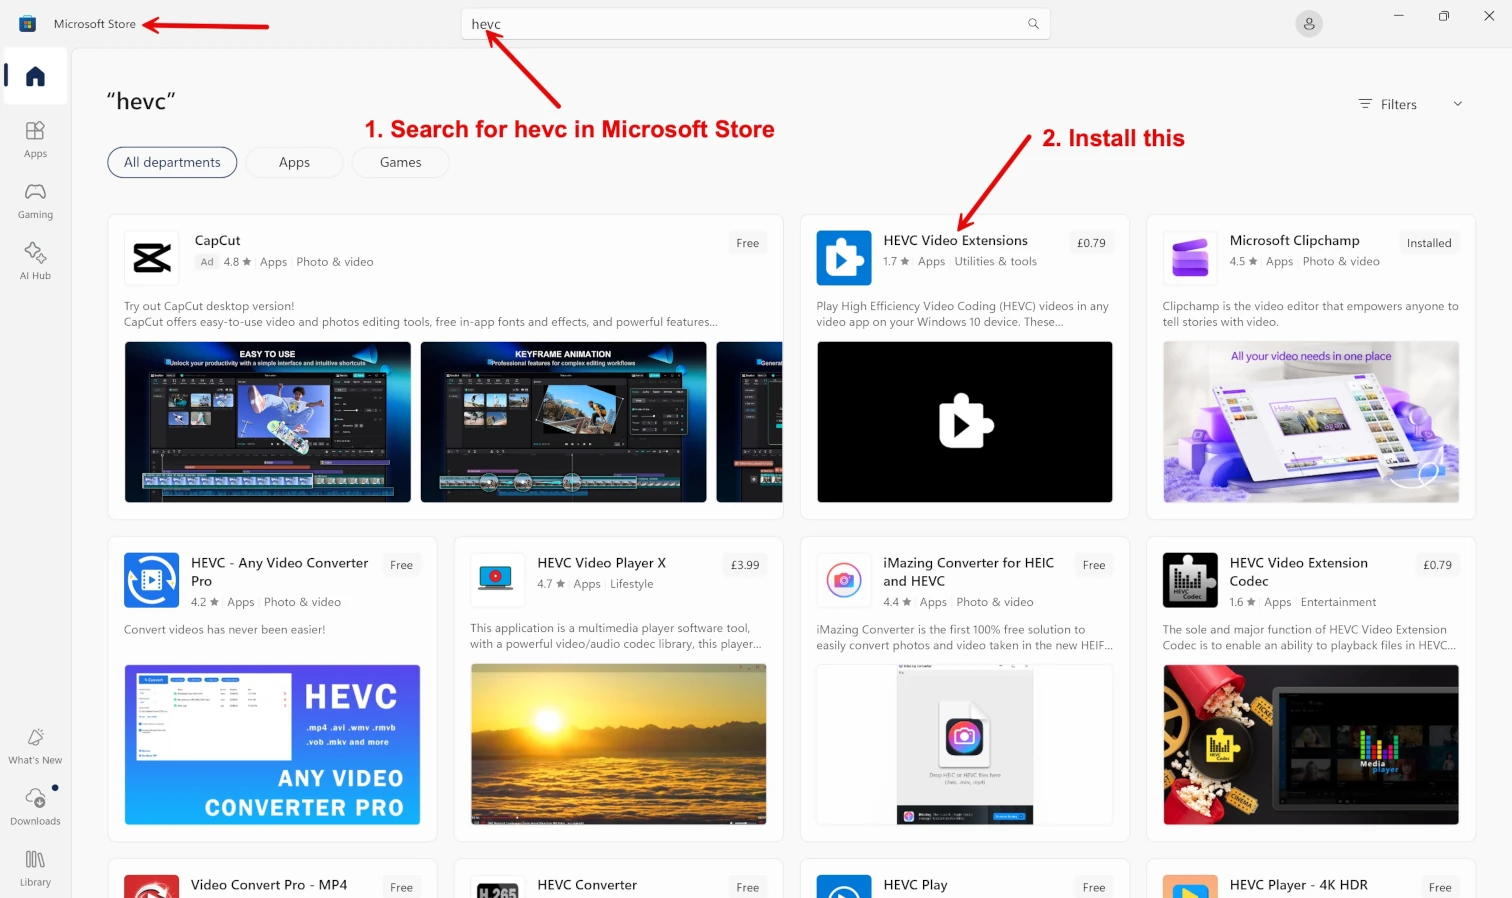Viewport: 1512px width, 898px height.
Task: Click the Microsoft Clipchamp title
Action: point(1294,241)
